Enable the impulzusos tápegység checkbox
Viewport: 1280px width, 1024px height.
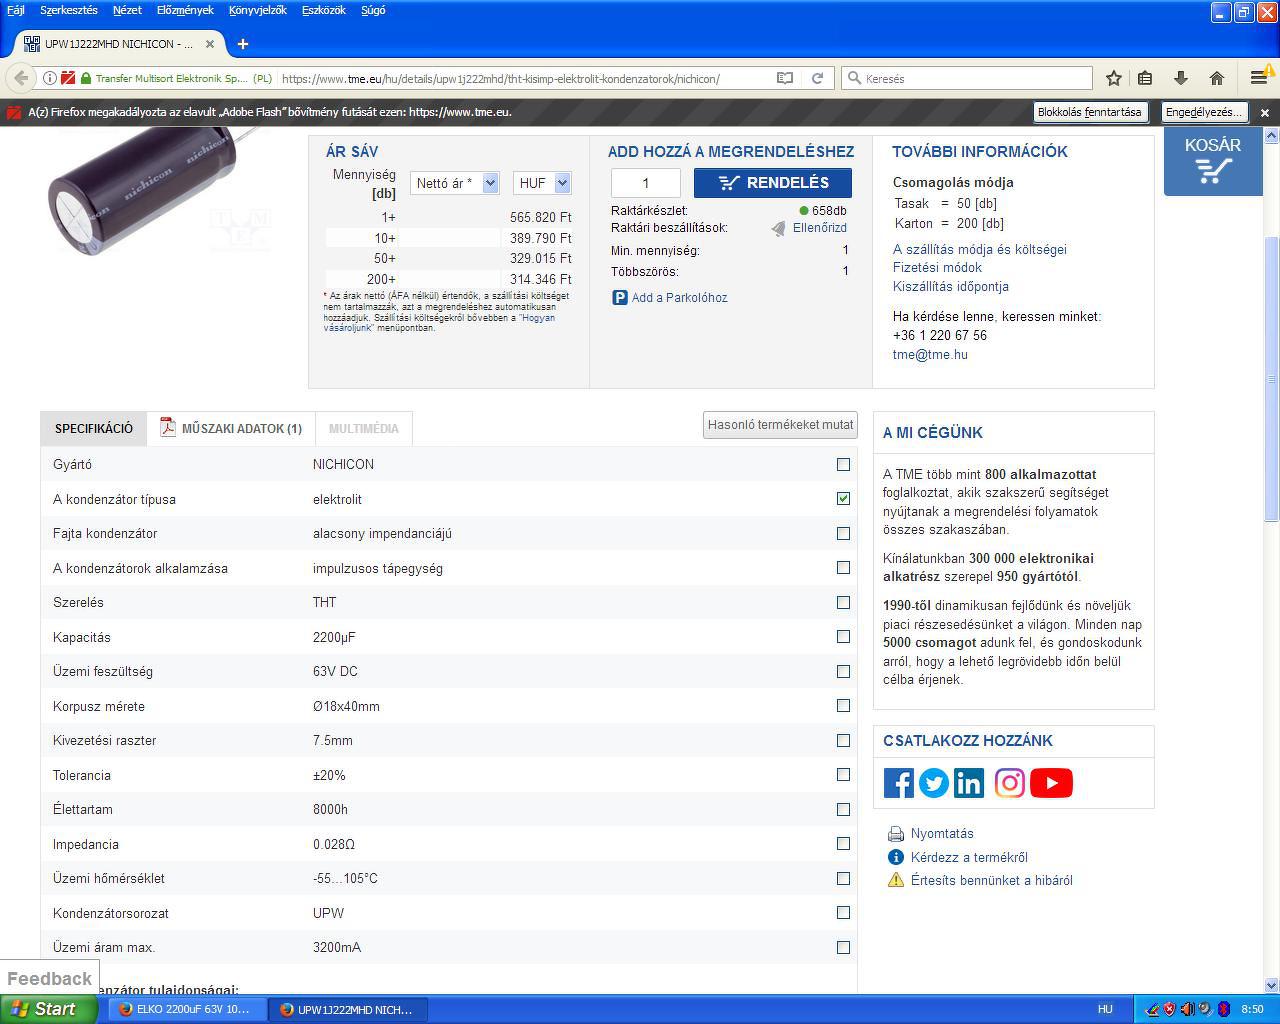pos(843,568)
